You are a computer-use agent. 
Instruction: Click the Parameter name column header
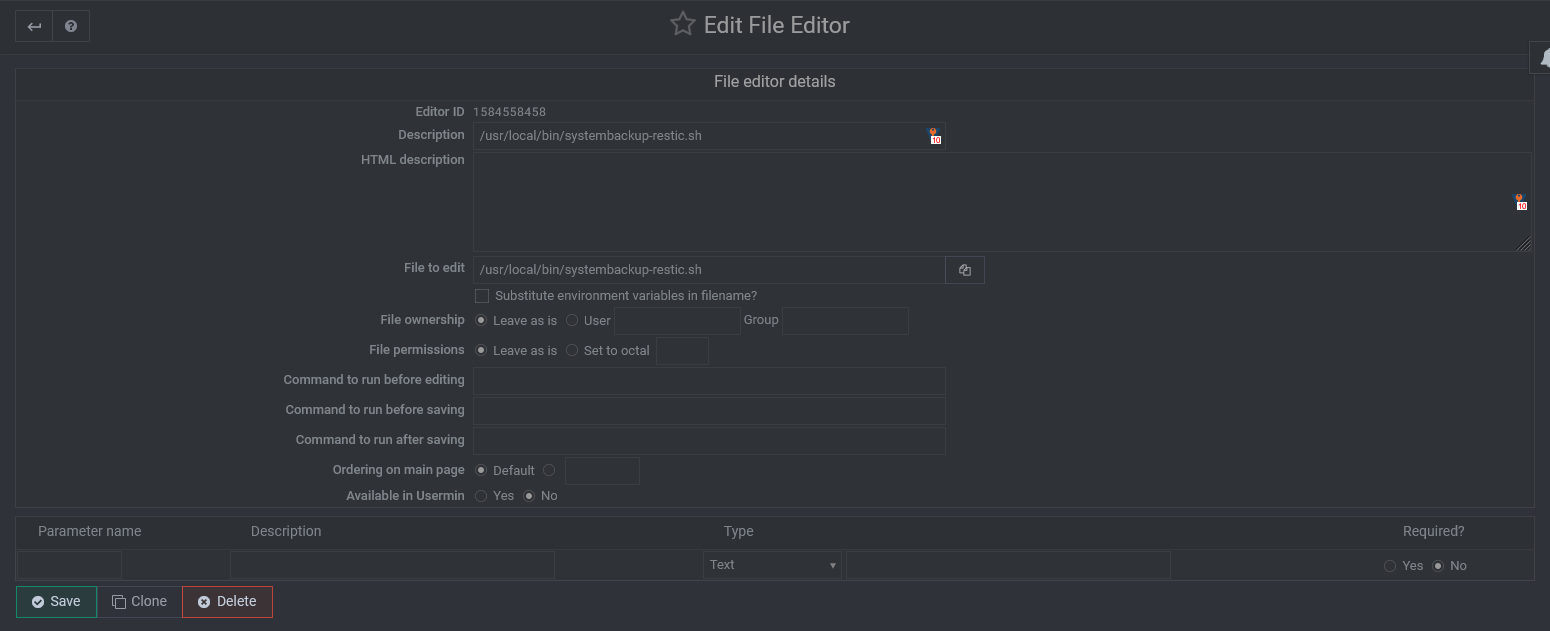88,531
